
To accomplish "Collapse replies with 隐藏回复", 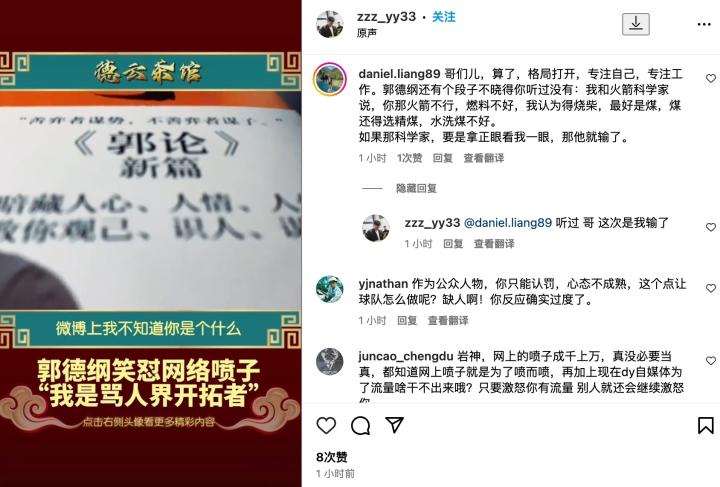I will click(416, 188).
